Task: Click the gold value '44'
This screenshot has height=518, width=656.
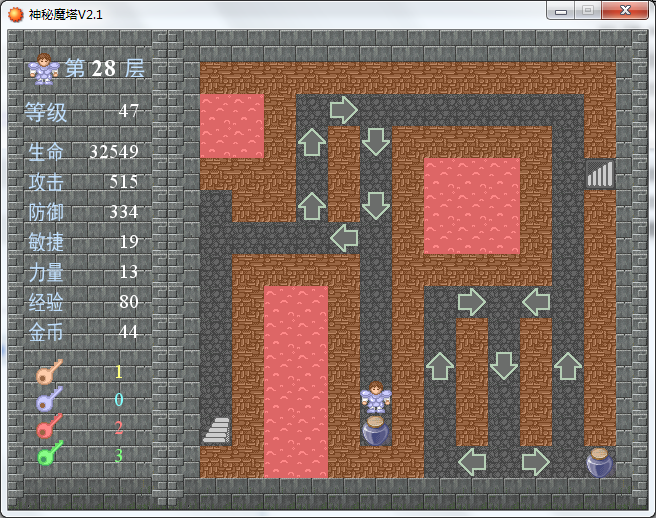Action: (128, 332)
